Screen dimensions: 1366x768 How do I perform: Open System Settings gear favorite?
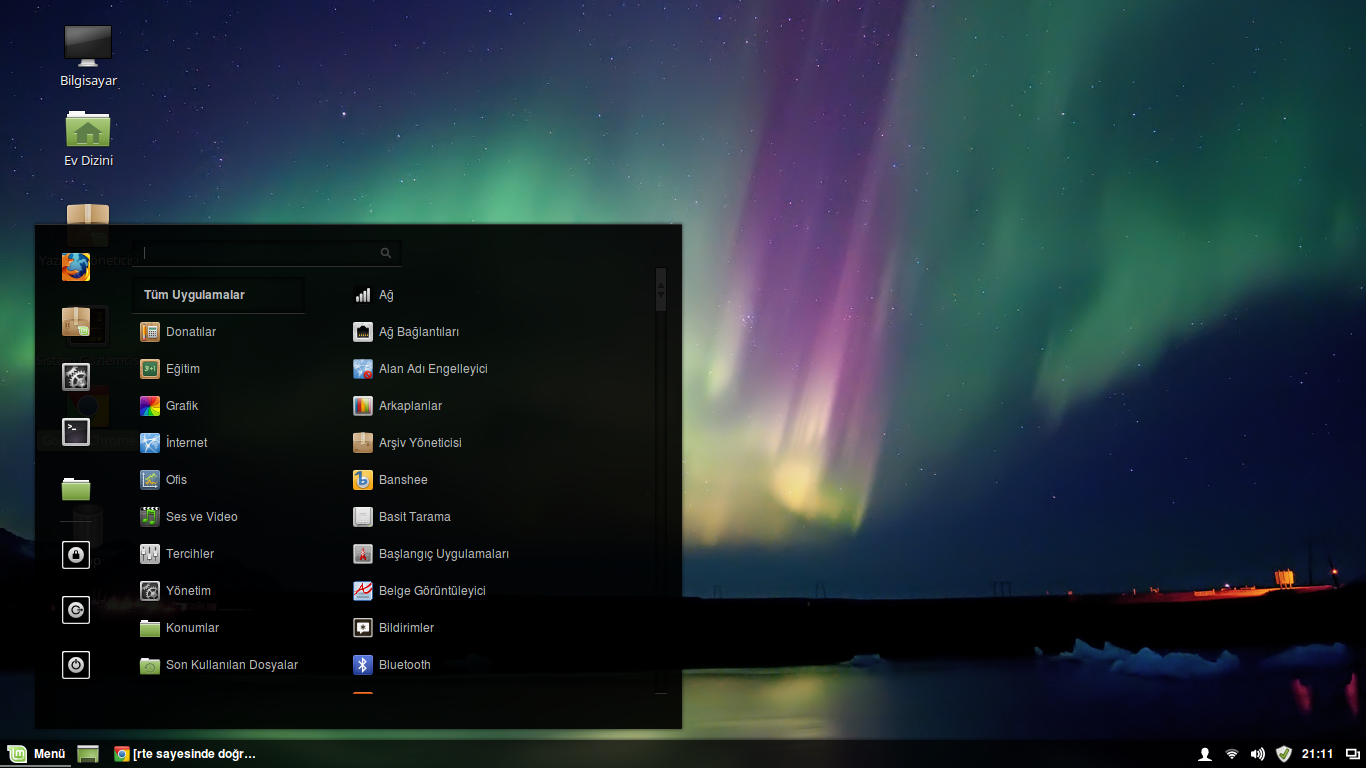(76, 377)
